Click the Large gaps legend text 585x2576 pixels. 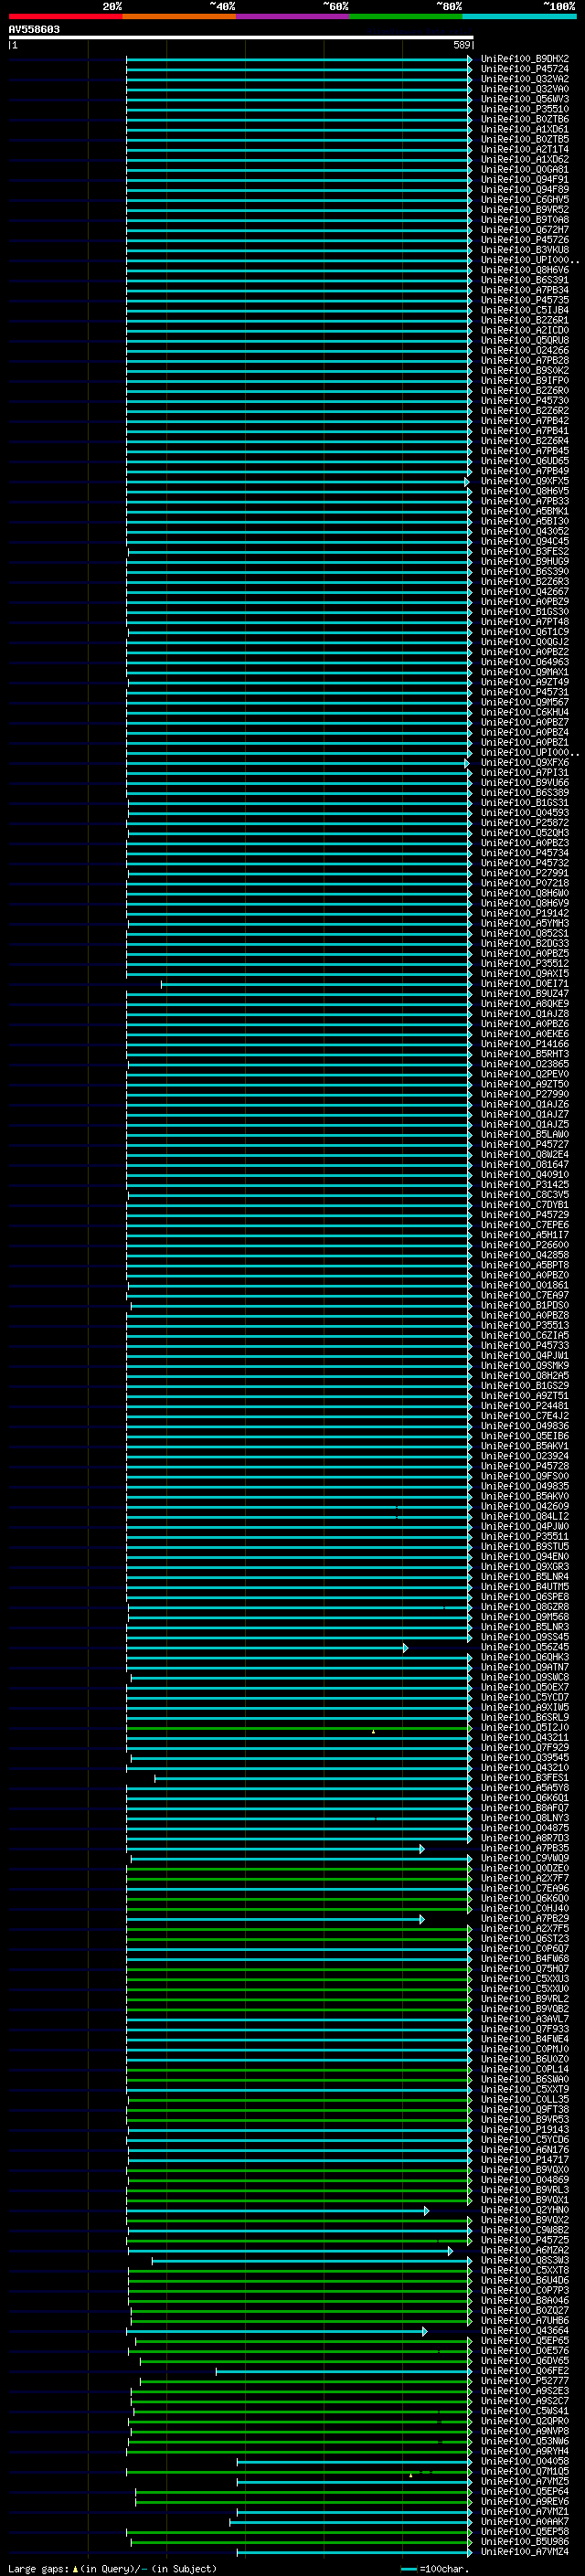tap(38, 2569)
